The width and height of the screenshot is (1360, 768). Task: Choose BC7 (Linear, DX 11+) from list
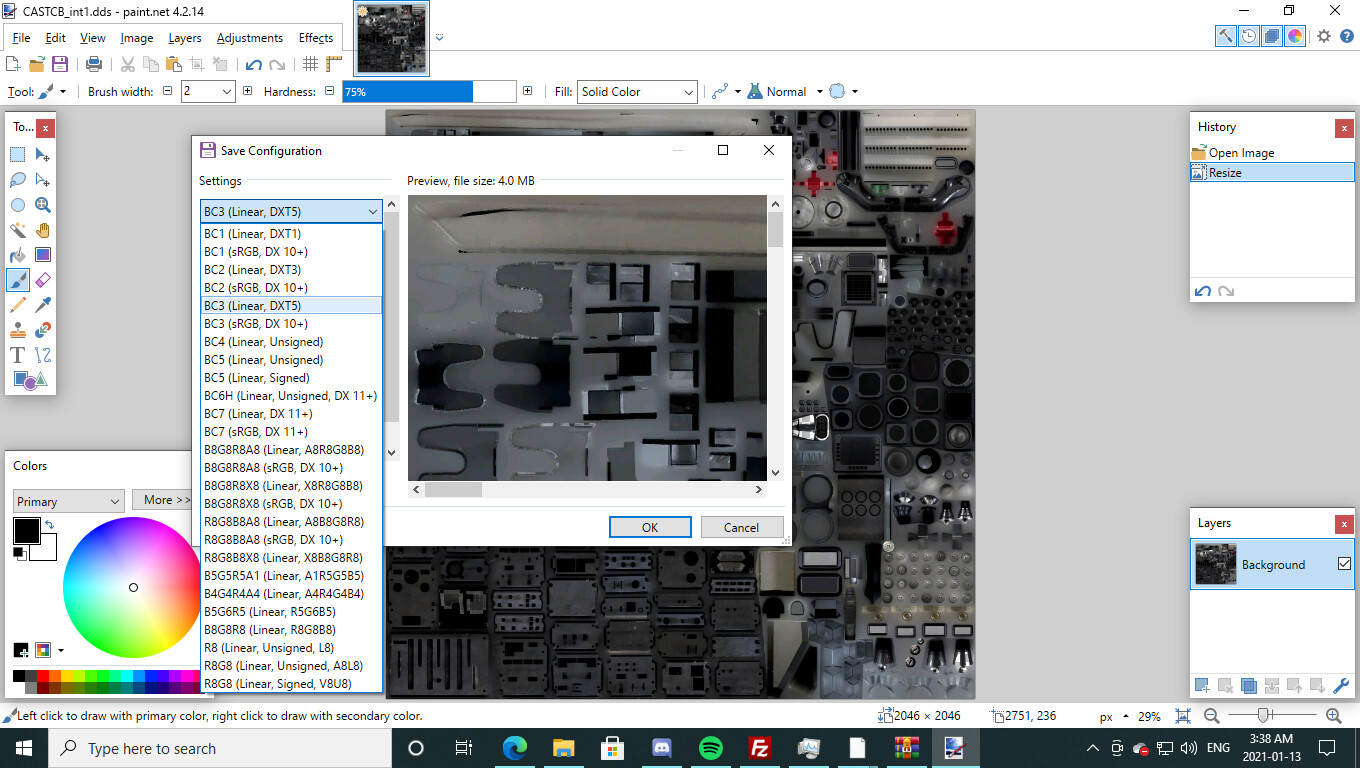pos(258,414)
